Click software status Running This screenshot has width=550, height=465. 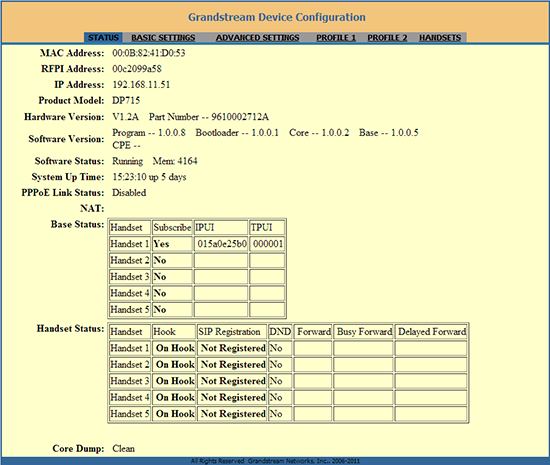[x=127, y=161]
